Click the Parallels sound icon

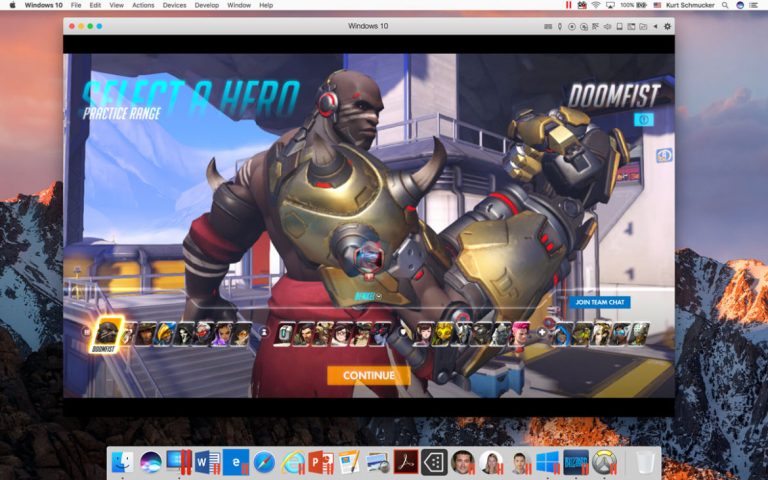click(x=607, y=26)
